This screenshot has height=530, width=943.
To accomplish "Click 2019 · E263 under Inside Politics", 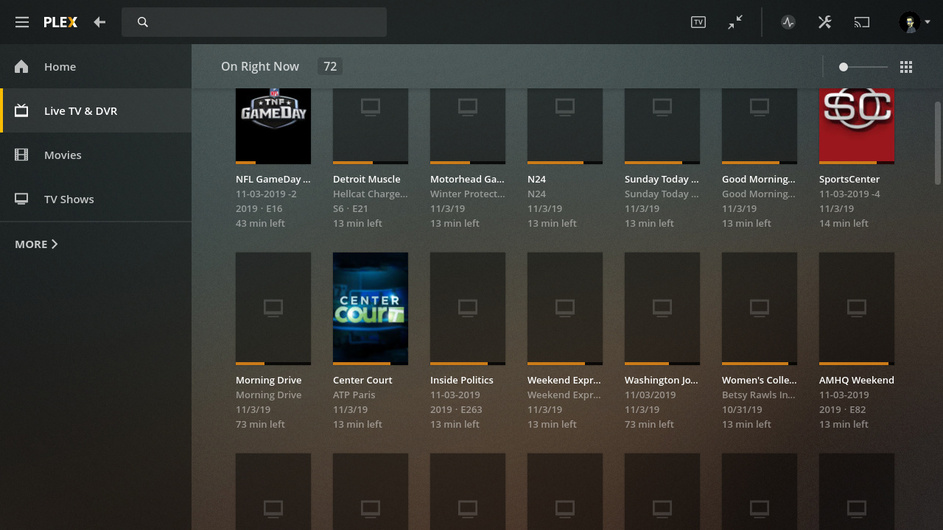I will pyautogui.click(x=456, y=409).
